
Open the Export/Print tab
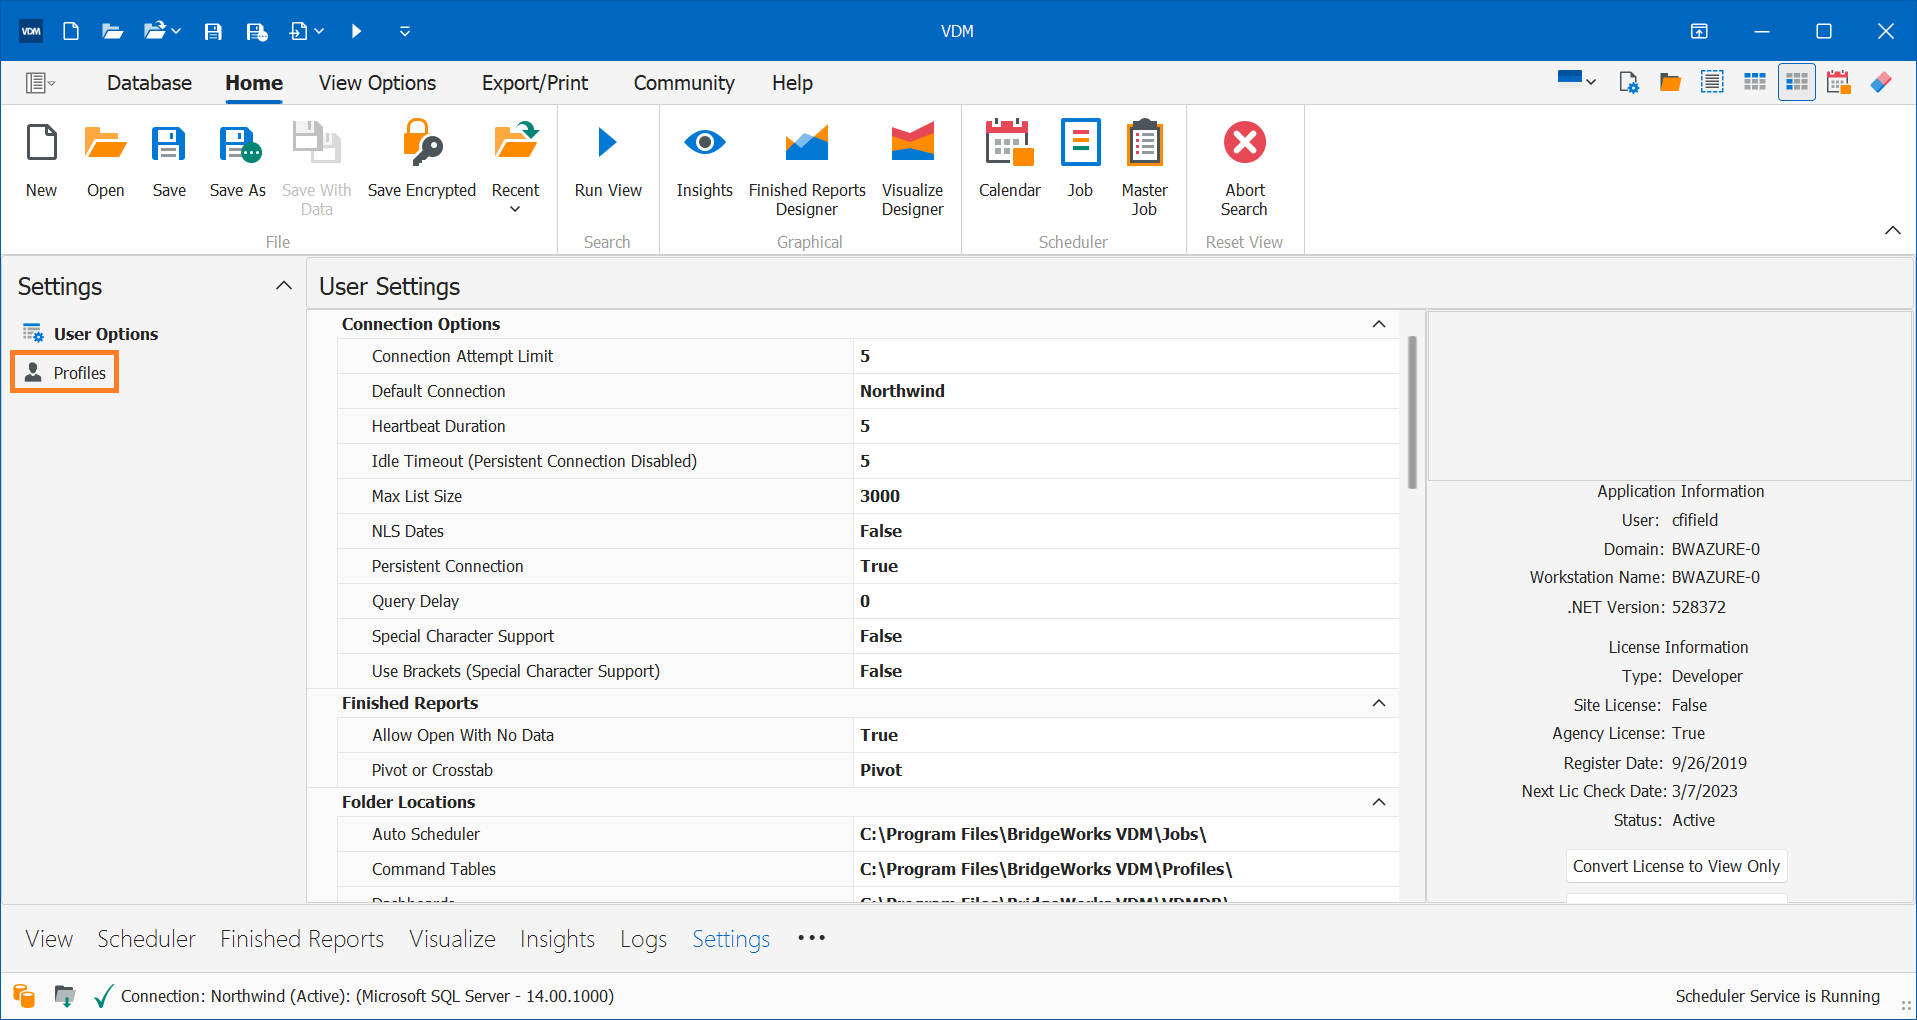click(535, 83)
